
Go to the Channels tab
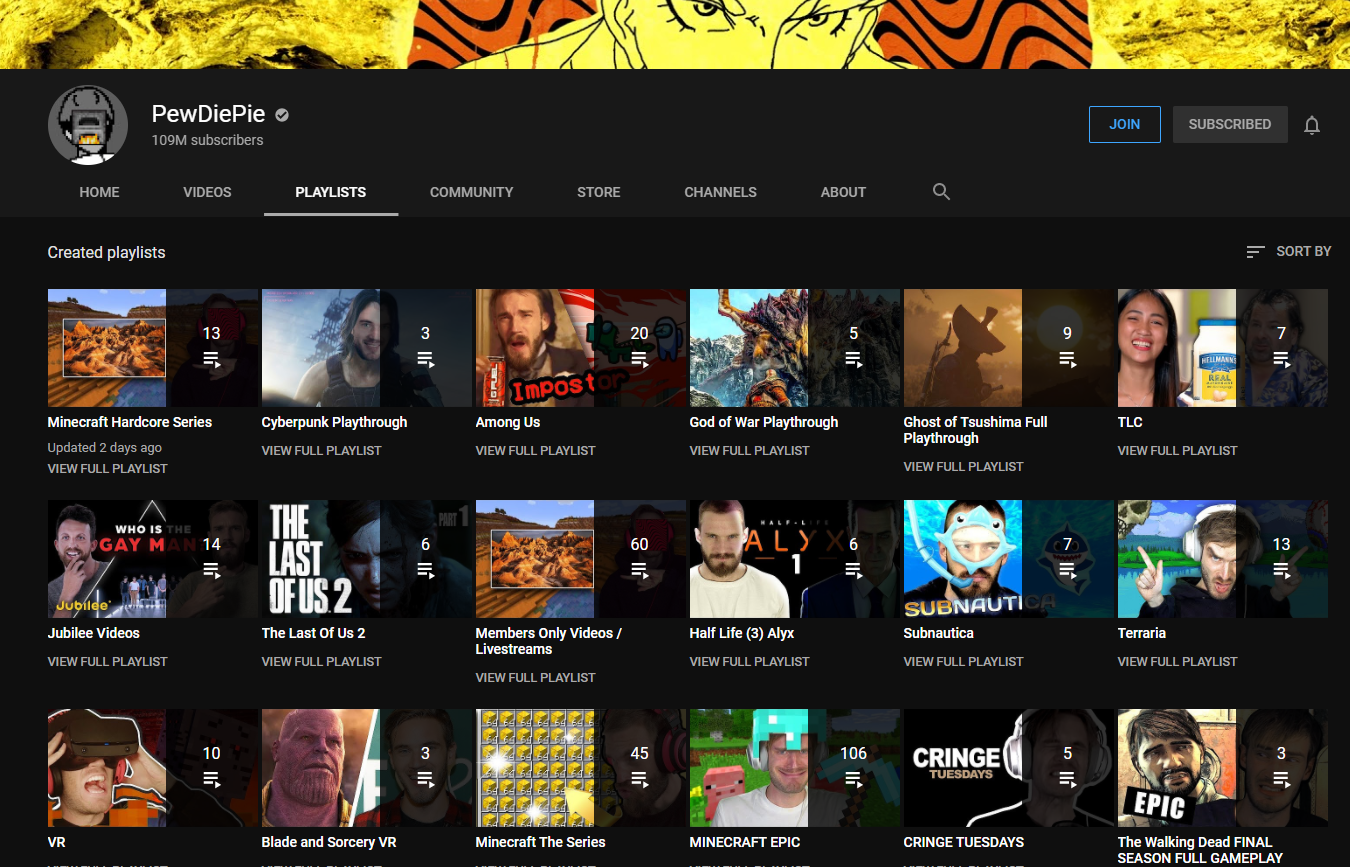coord(720,192)
